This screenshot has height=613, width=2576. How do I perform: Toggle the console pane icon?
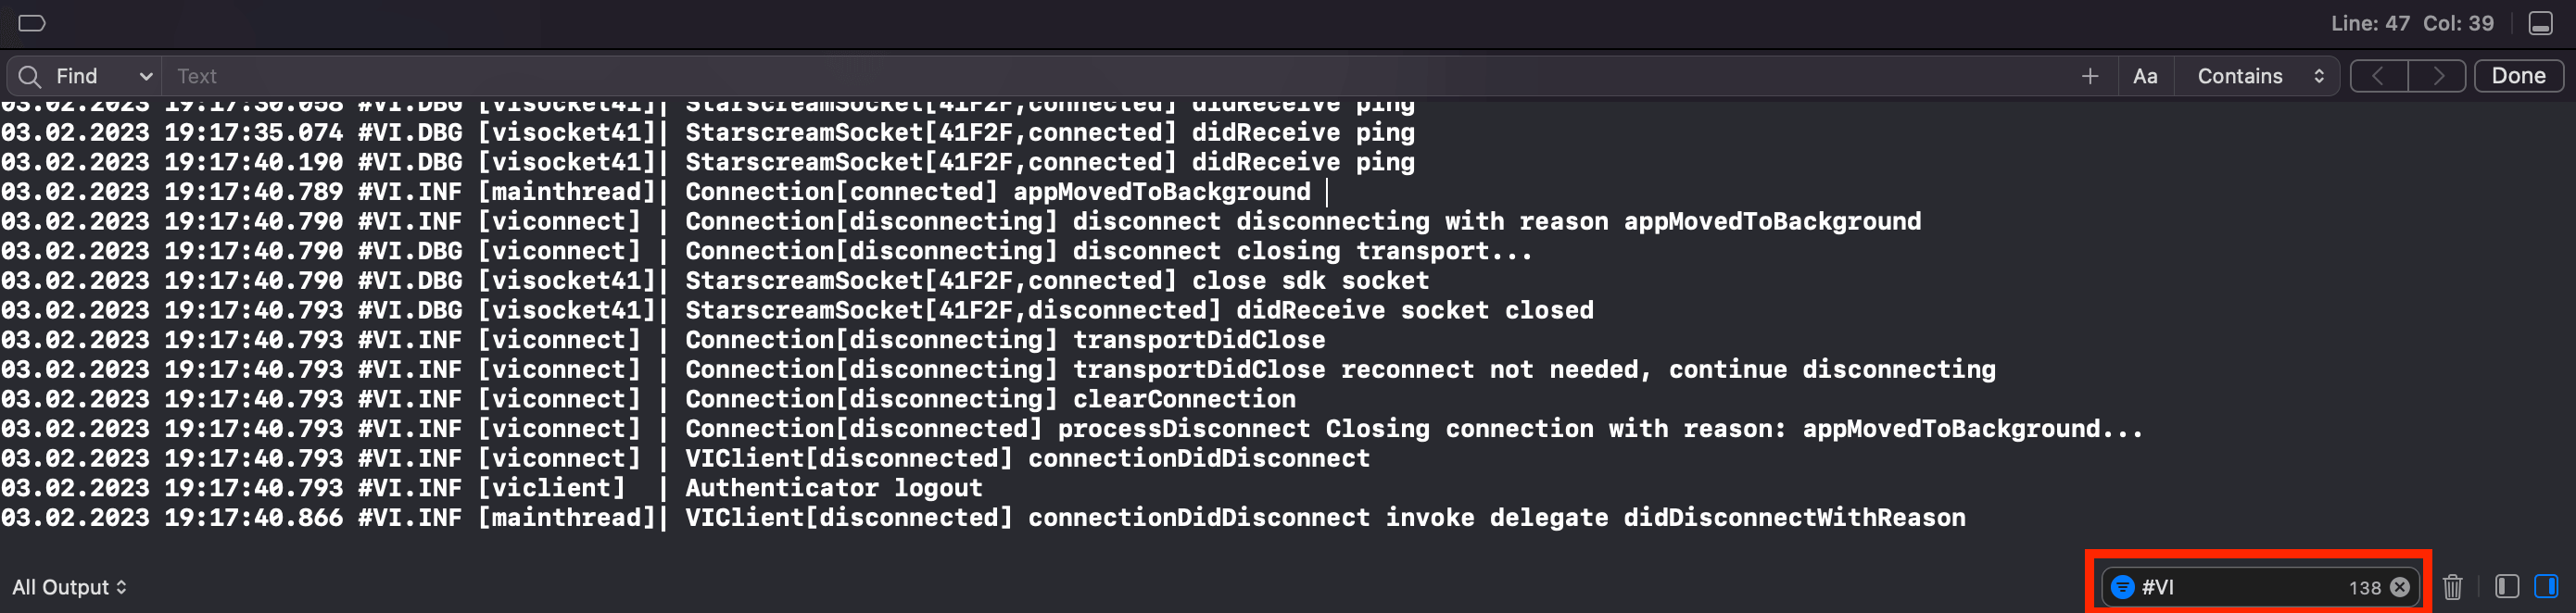tap(2546, 586)
